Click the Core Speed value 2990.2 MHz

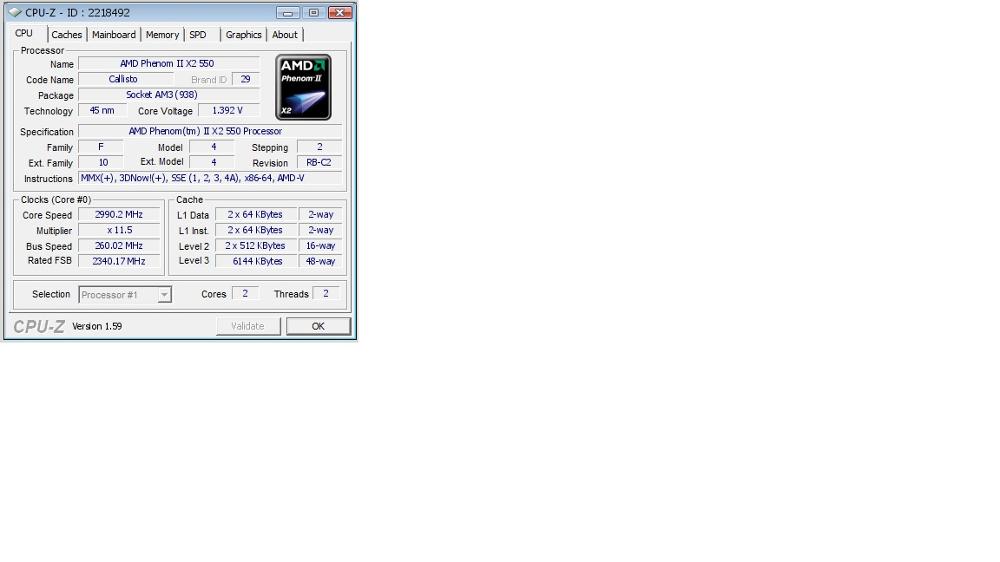click(119, 214)
